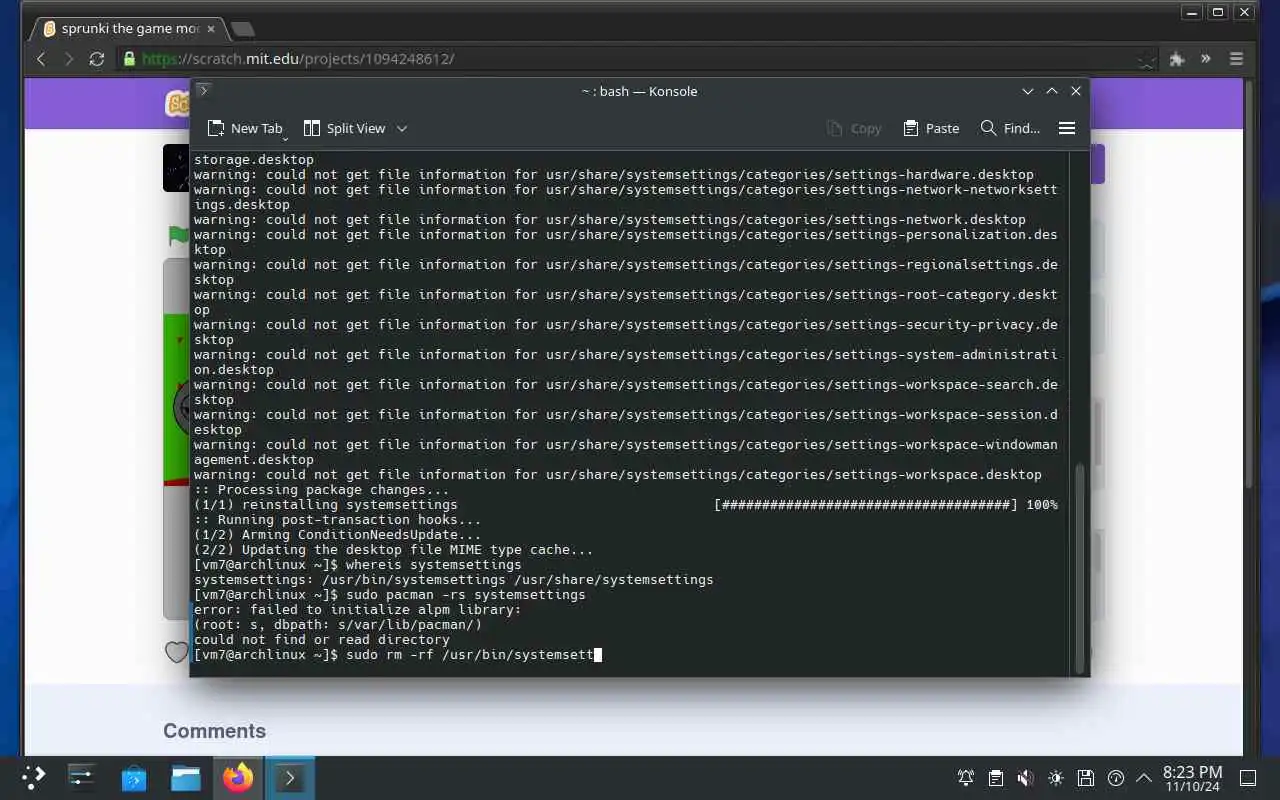
Task: Open Konsole hamburger menu
Action: [x=1067, y=128]
